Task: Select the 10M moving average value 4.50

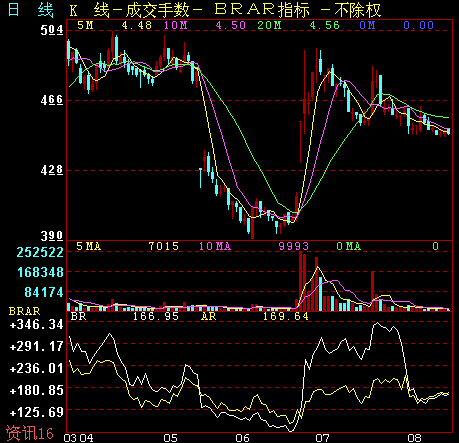Action: (x=231, y=25)
